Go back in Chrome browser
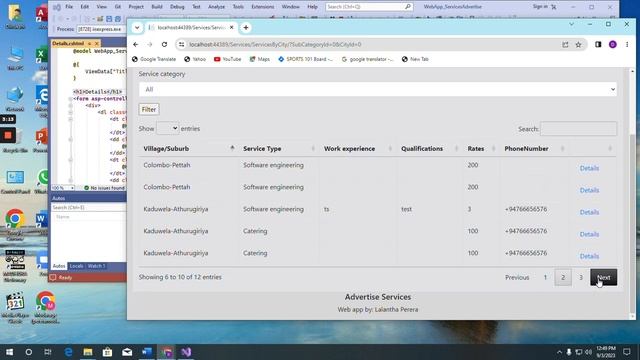 (136, 44)
